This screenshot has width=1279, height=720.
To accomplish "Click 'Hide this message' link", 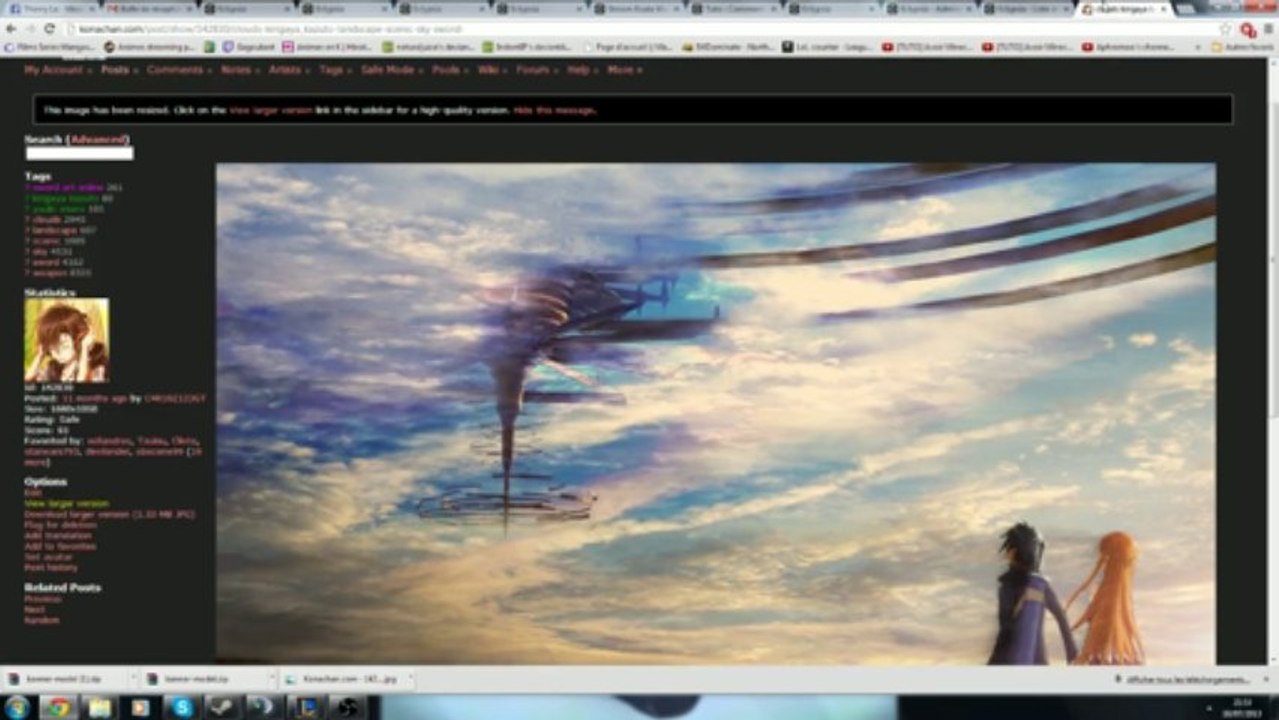I will (555, 110).
